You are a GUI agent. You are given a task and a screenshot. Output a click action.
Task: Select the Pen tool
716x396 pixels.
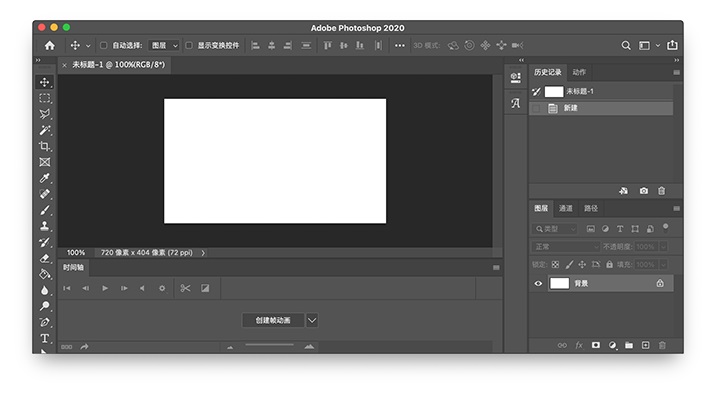44,322
